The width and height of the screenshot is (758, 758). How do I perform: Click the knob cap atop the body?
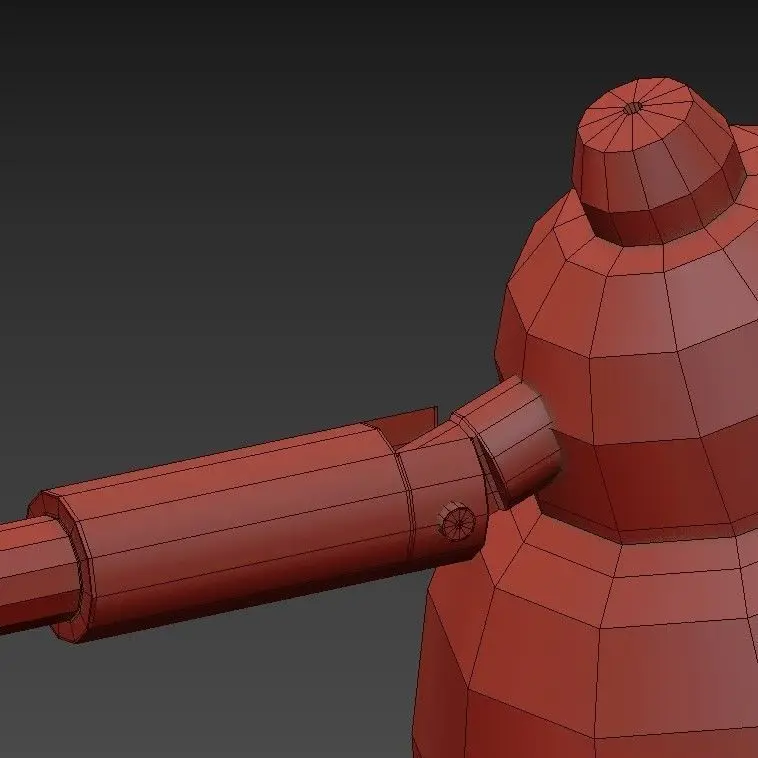point(658,161)
